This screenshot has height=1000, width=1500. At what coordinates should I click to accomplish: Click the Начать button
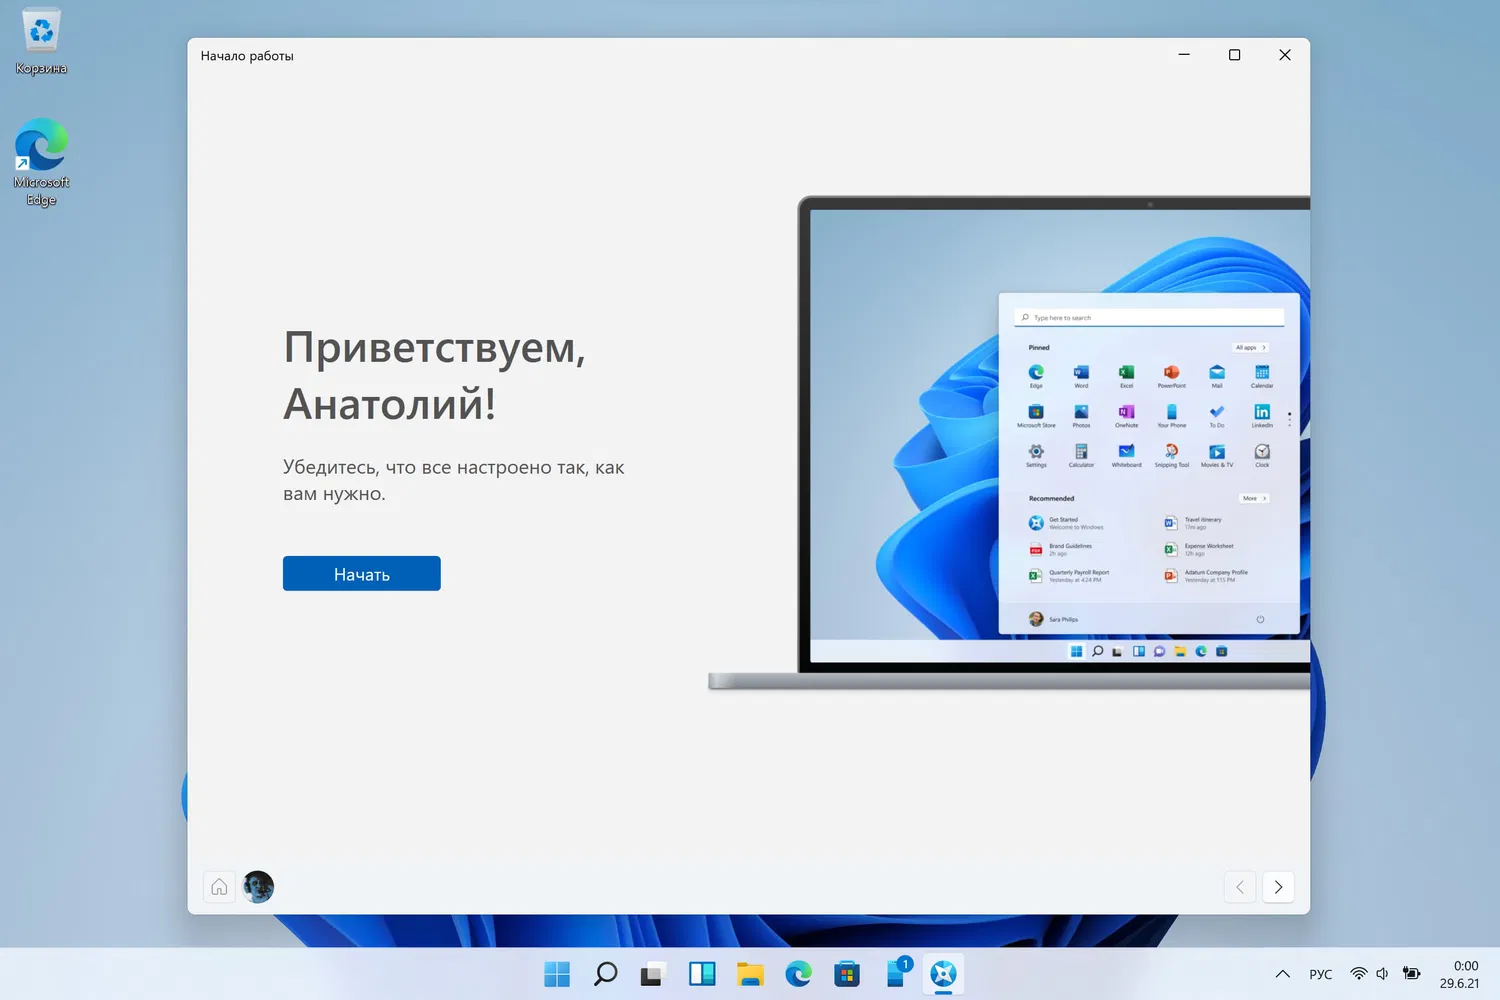click(361, 574)
